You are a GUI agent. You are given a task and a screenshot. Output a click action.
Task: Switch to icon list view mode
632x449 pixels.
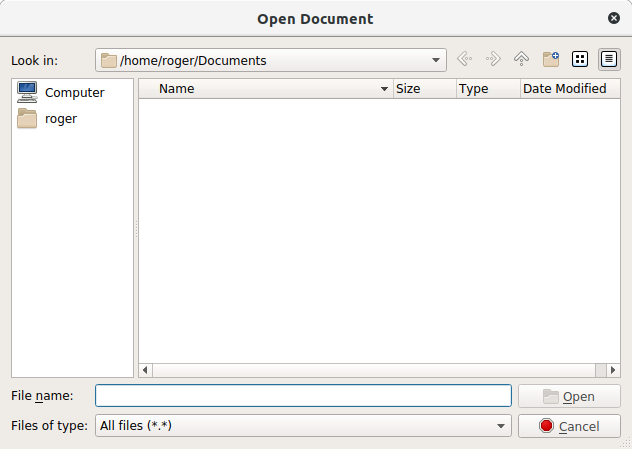pos(579,60)
